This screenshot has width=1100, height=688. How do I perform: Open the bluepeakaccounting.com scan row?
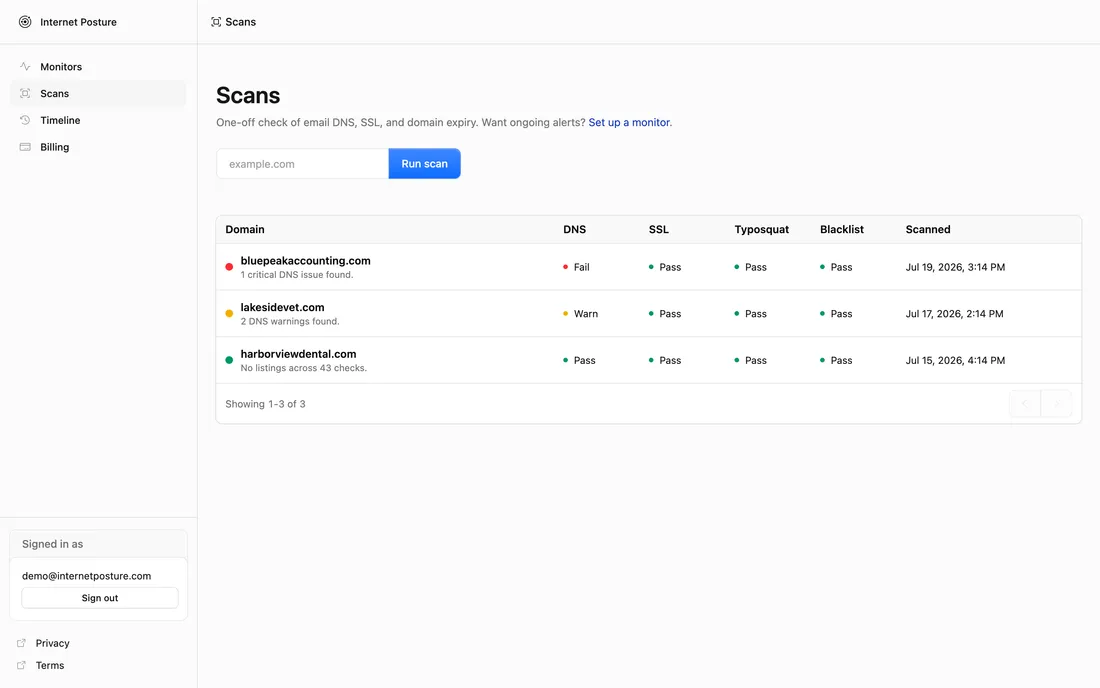coord(648,267)
